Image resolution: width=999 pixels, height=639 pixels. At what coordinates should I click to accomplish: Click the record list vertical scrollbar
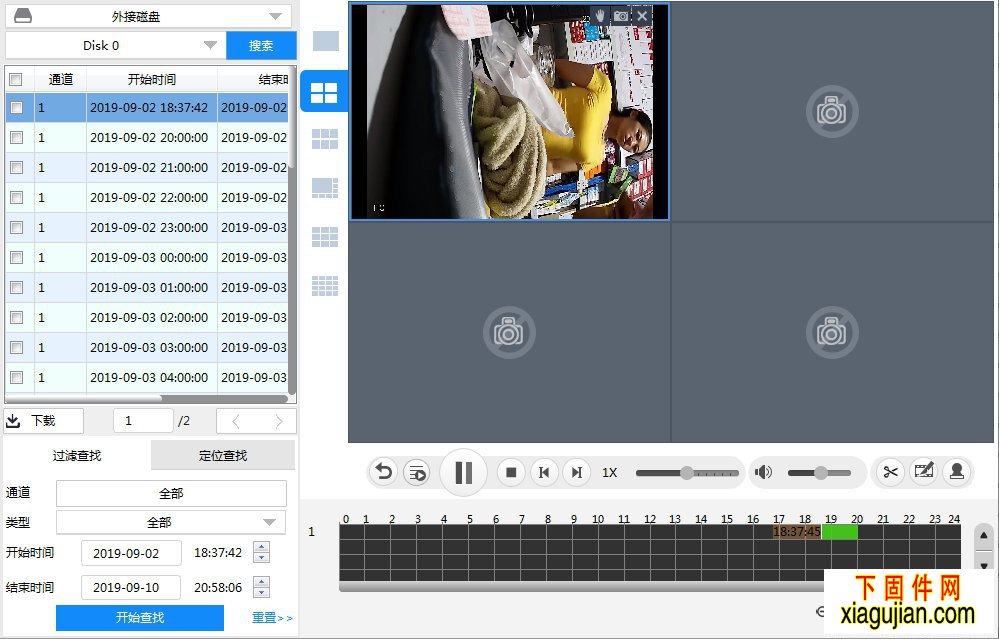292,229
